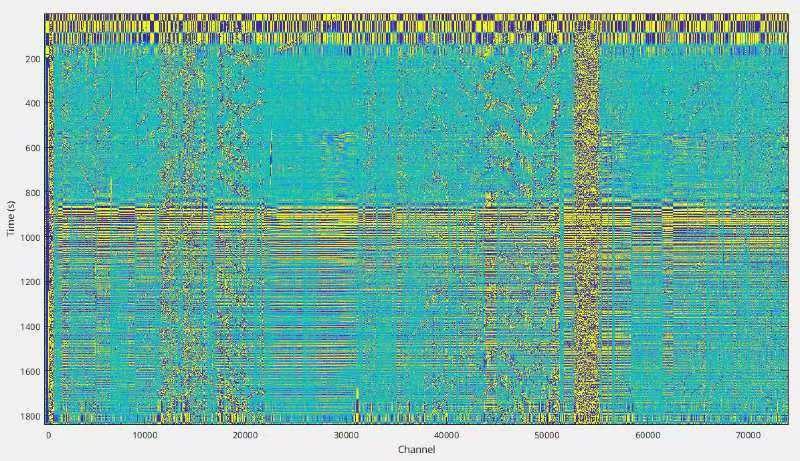The image size is (800, 461).
Task: Select the y-axis tick label 600
Action: click(32, 148)
